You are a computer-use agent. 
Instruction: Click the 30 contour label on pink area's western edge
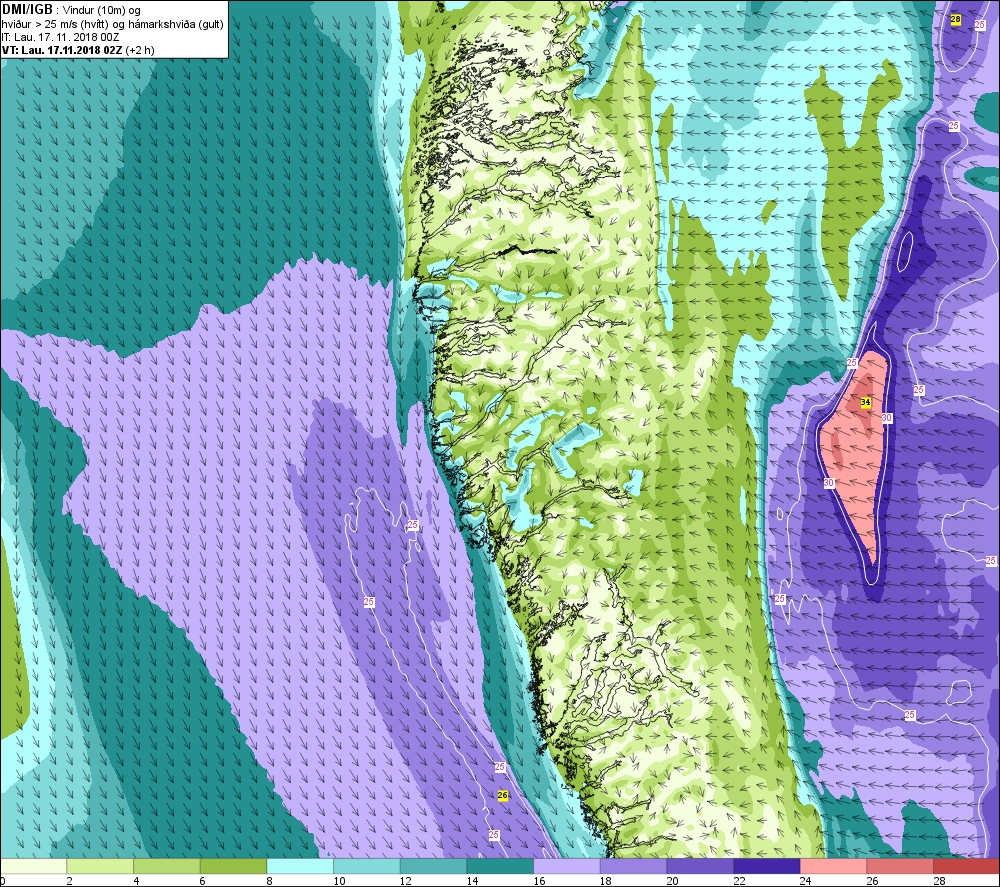coord(828,483)
